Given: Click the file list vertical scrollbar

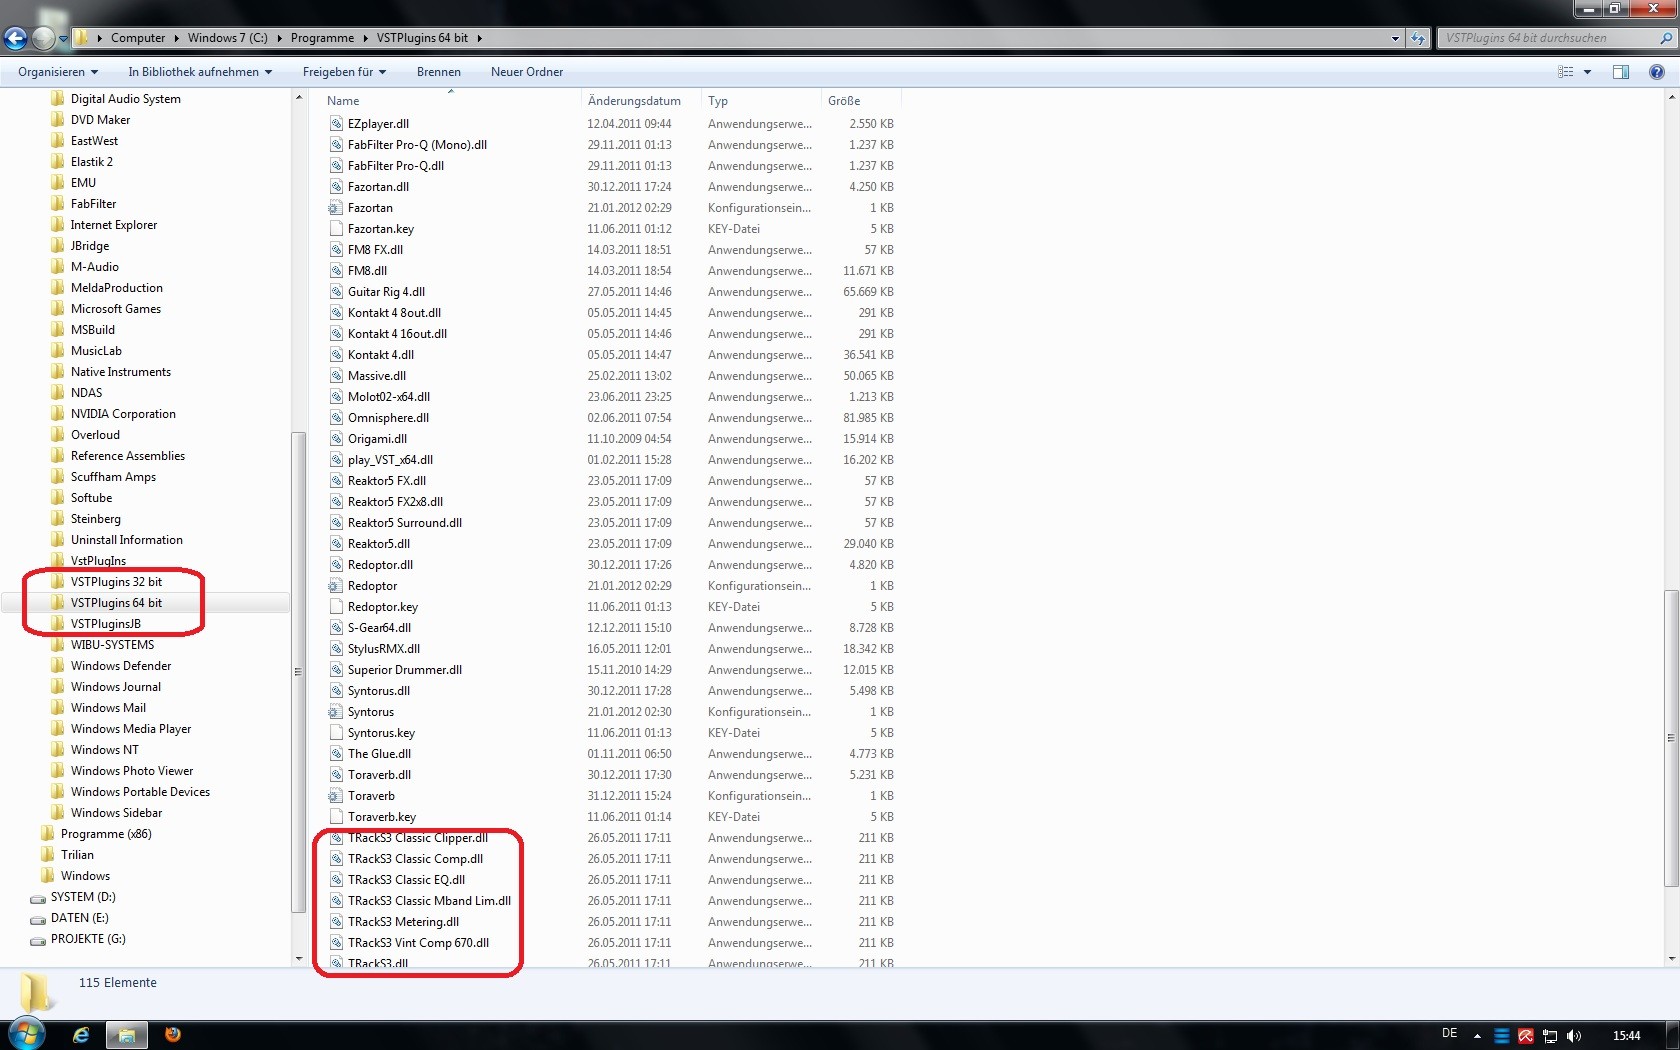Looking at the screenshot, I should [x=1671, y=738].
